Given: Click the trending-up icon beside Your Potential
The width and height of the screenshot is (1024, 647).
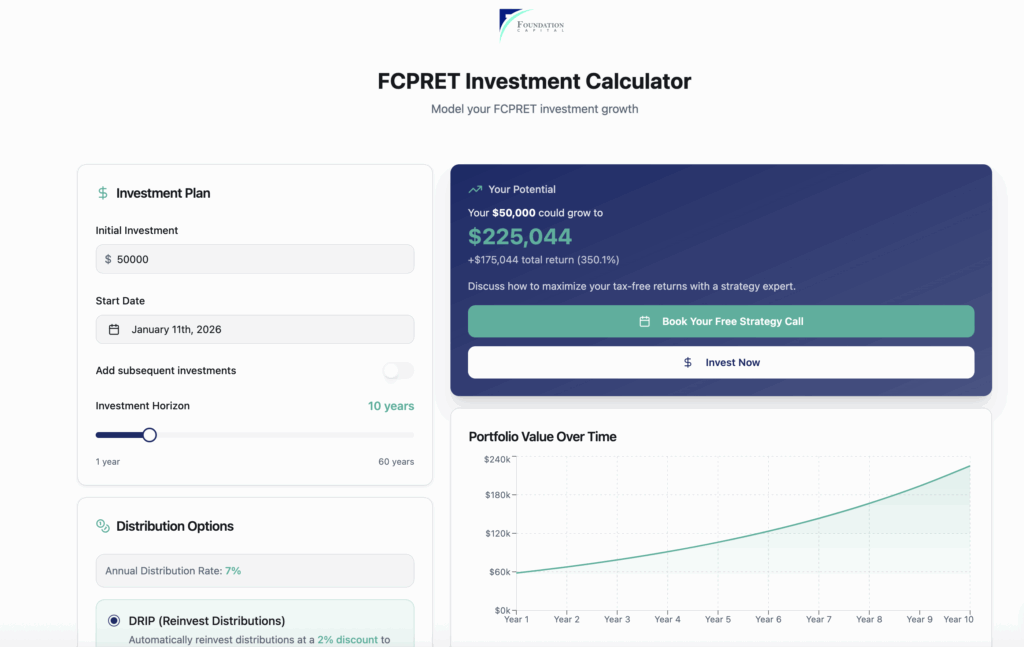Looking at the screenshot, I should (x=475, y=189).
